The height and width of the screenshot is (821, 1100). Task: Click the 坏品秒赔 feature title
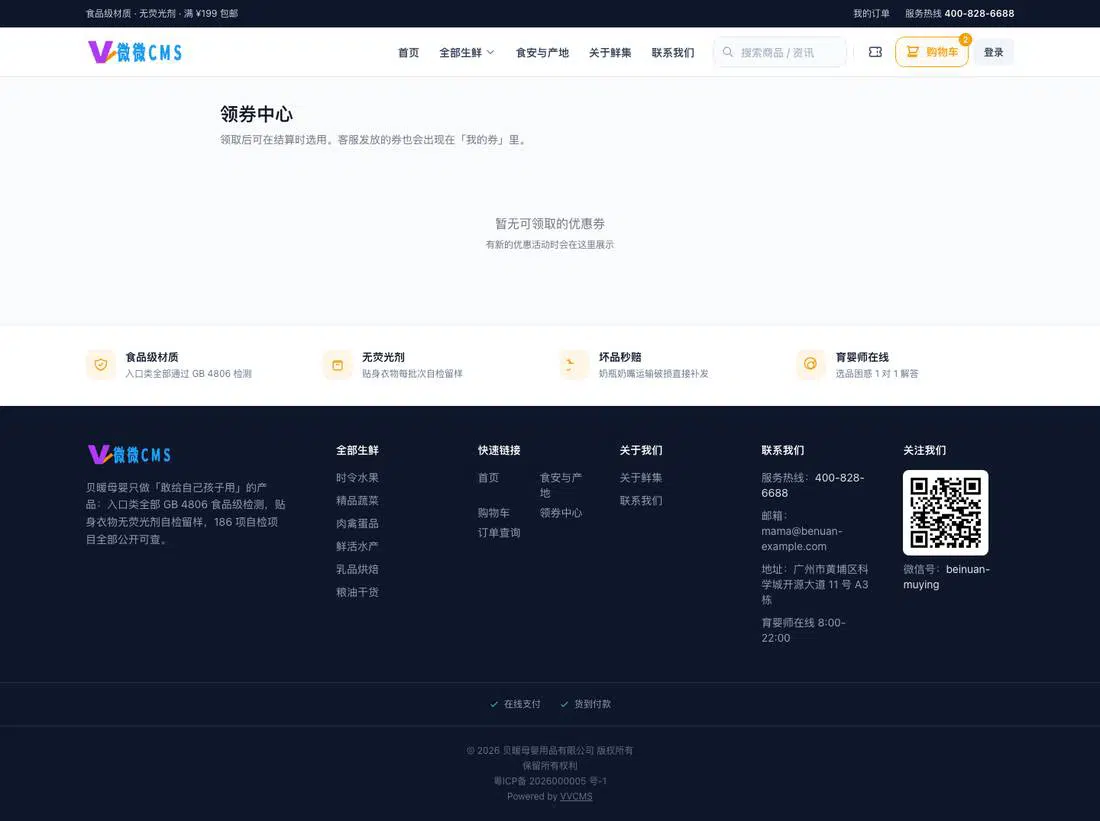[620, 357]
